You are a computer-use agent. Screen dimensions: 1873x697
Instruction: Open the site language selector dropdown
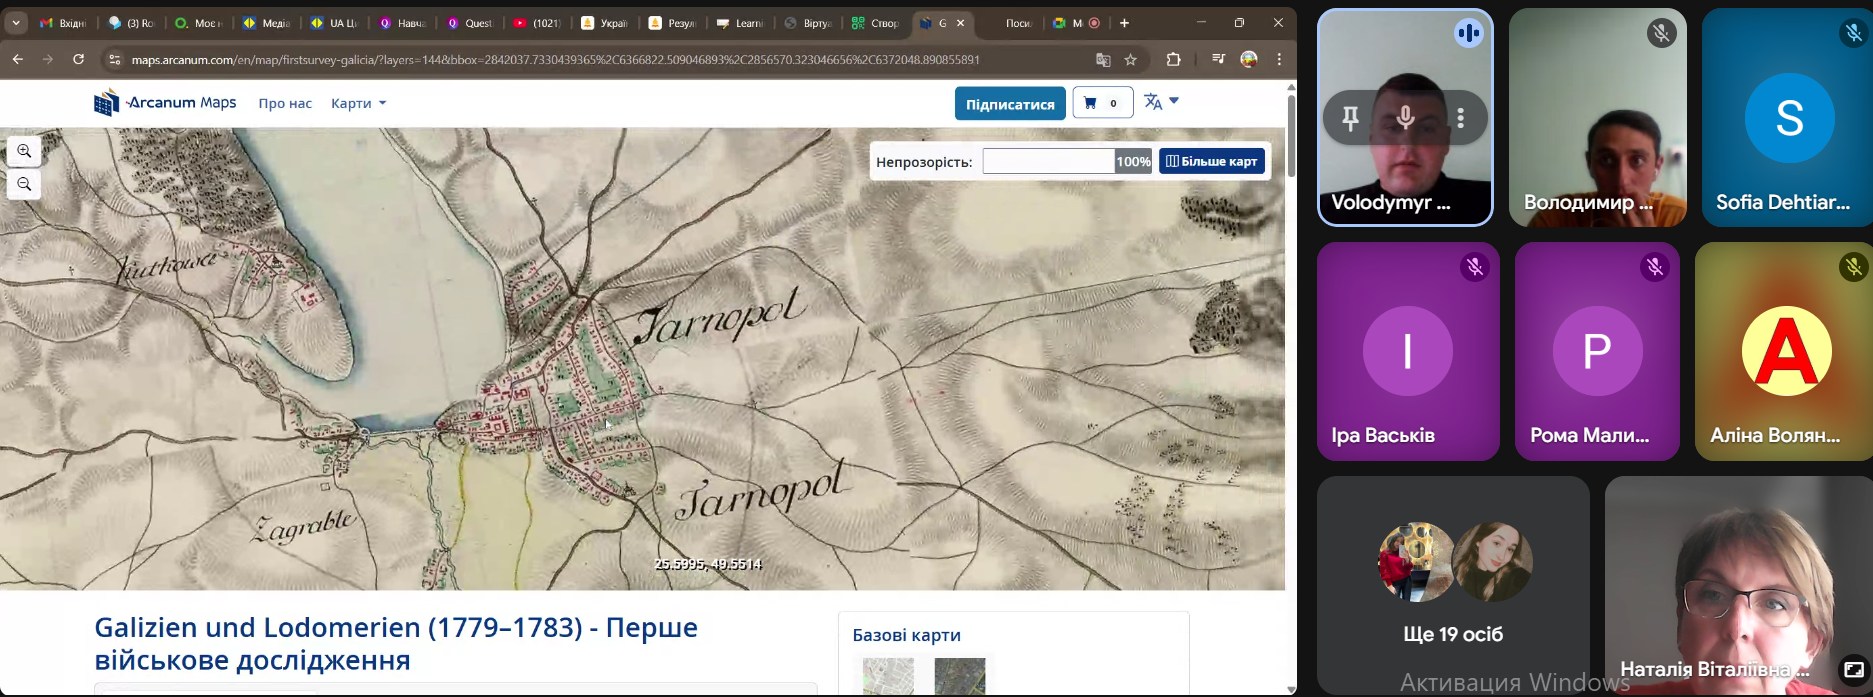click(x=1161, y=102)
